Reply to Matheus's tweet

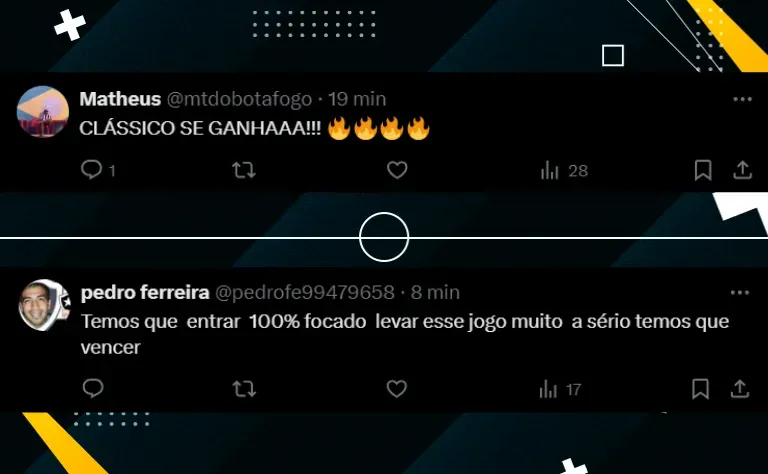[x=92, y=170]
